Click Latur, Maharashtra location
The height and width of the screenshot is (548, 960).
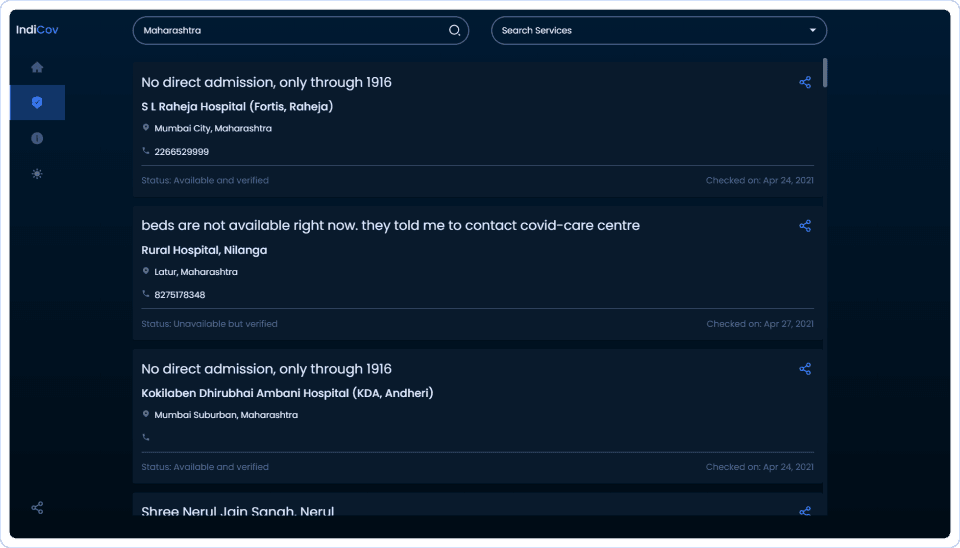point(196,272)
